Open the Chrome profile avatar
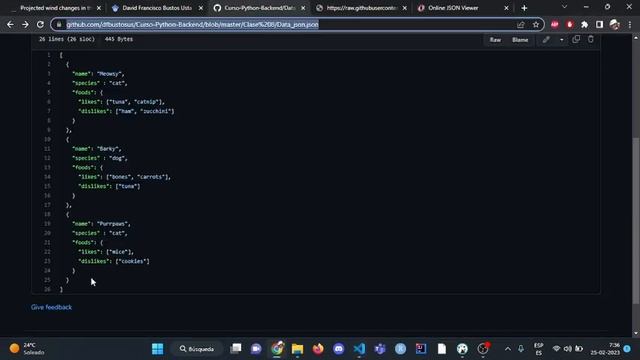 click(614, 24)
